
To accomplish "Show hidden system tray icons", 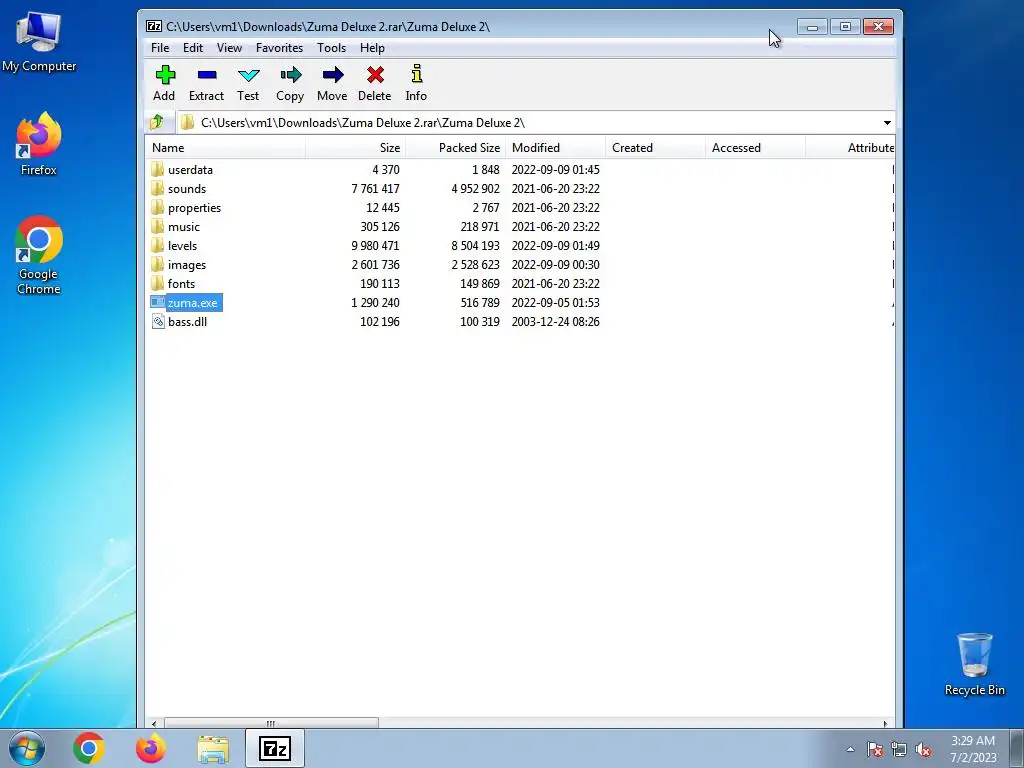I will [850, 749].
